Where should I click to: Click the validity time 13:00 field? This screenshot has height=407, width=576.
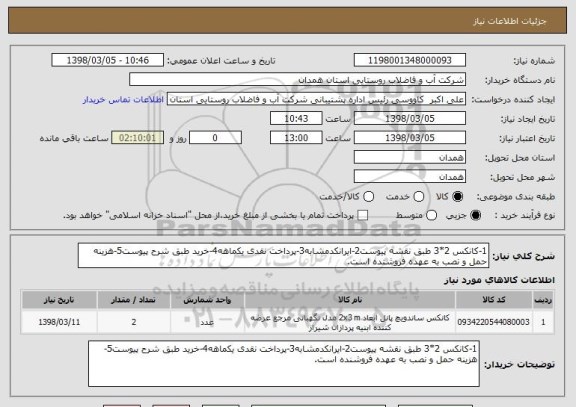coord(296,138)
